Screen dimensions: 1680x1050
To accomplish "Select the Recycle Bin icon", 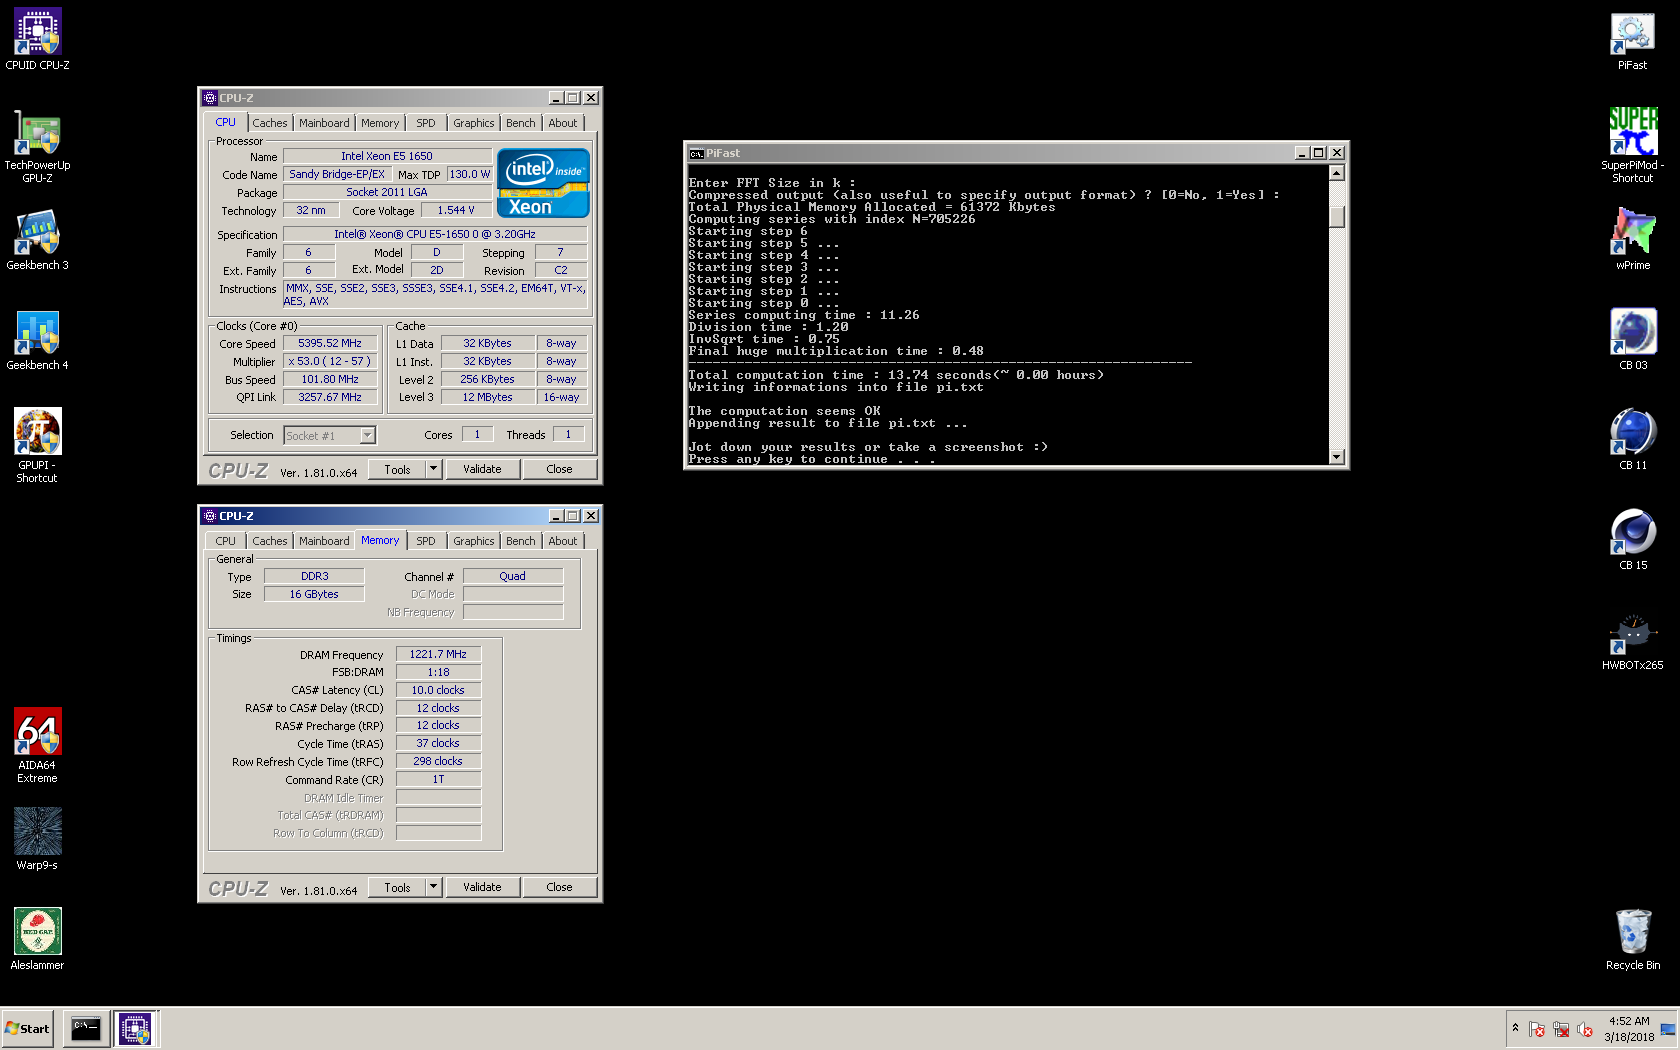I will pyautogui.click(x=1632, y=940).
